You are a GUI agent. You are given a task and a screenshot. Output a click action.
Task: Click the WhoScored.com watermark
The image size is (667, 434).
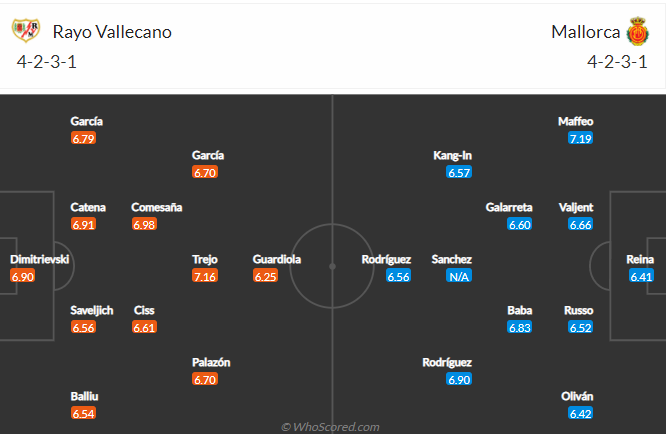coord(330,427)
